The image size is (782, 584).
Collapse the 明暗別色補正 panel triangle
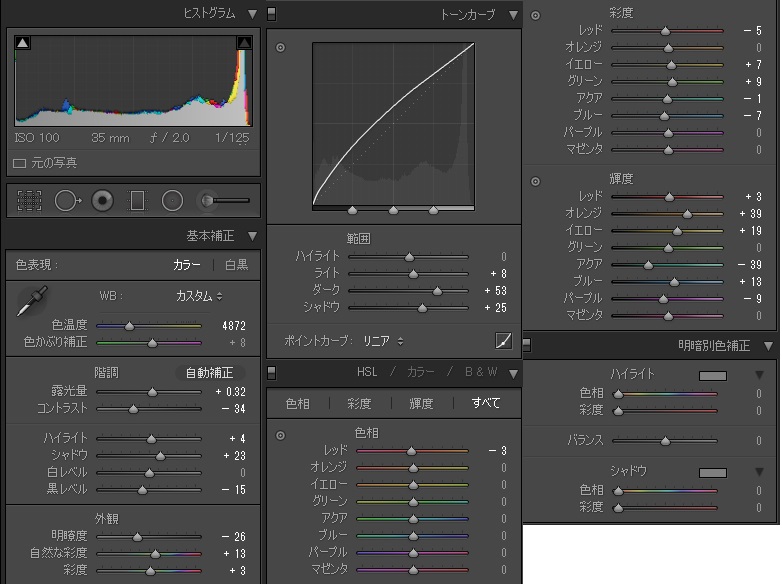tap(769, 346)
